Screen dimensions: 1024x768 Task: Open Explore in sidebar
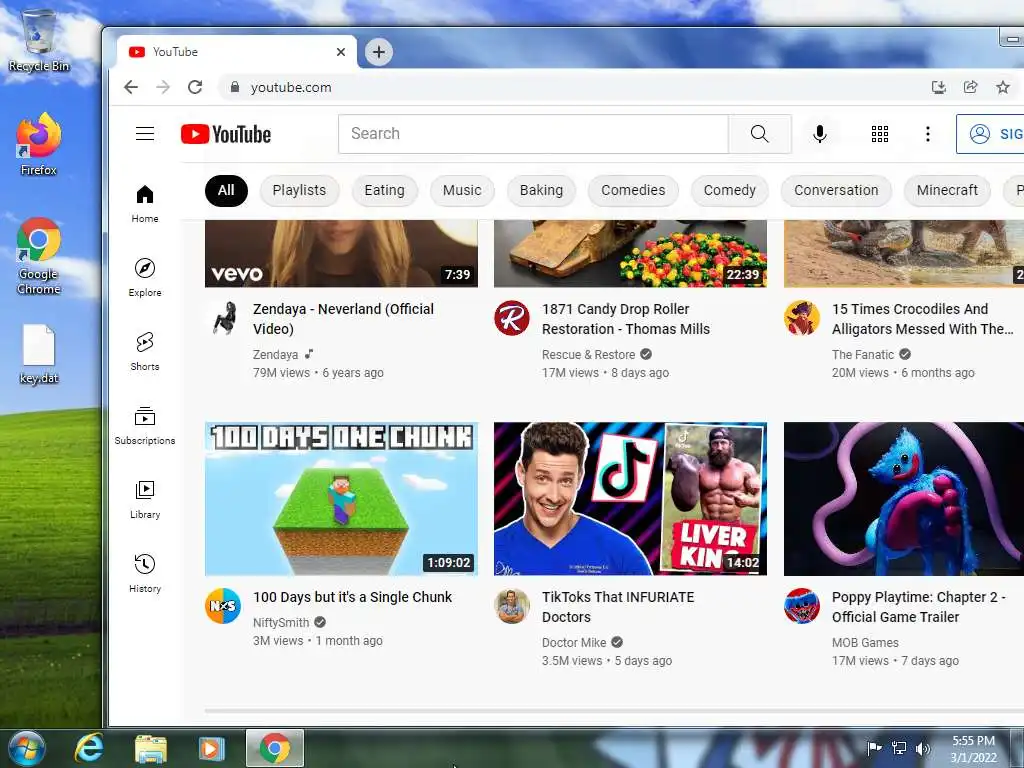click(x=145, y=278)
